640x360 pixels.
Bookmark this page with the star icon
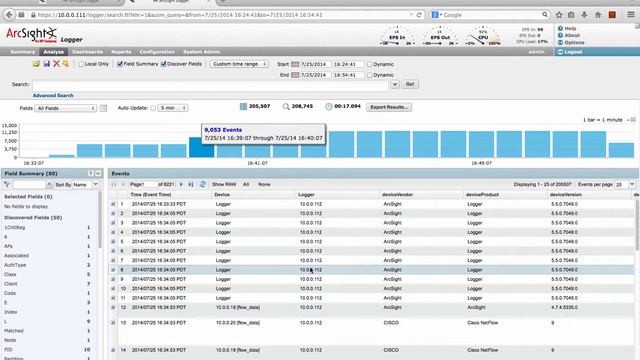(x=559, y=15)
